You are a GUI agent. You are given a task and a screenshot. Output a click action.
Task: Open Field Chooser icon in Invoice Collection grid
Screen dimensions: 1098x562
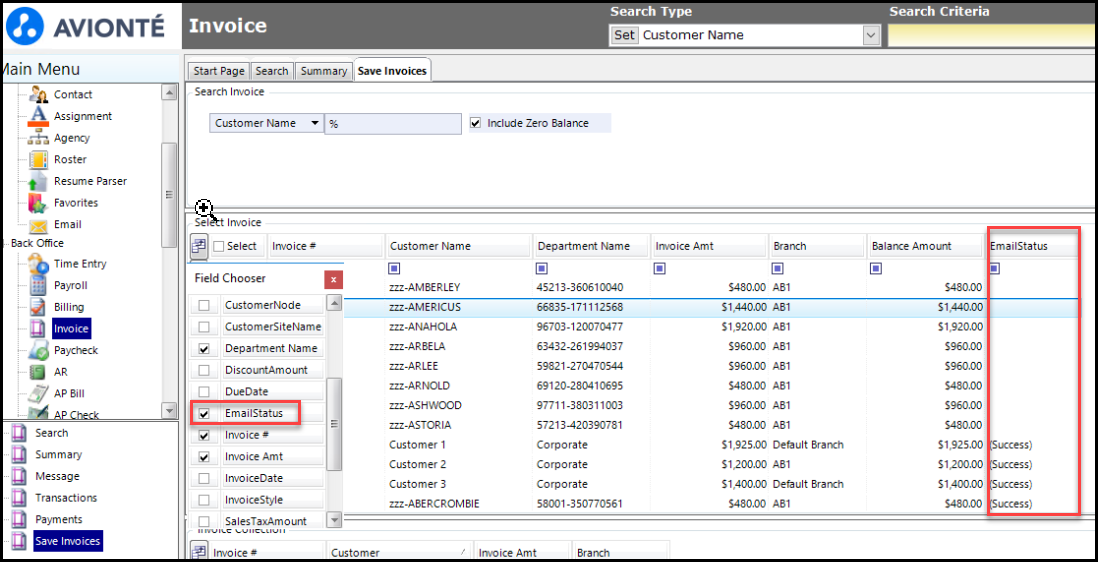click(199, 552)
